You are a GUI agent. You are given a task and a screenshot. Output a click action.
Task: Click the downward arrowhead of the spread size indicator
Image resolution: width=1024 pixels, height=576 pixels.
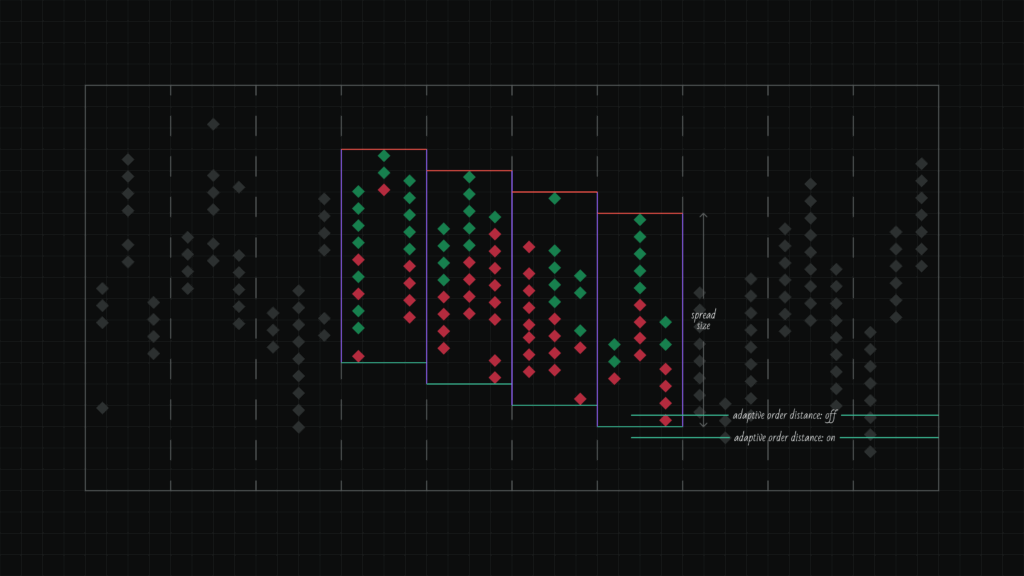[703, 426]
